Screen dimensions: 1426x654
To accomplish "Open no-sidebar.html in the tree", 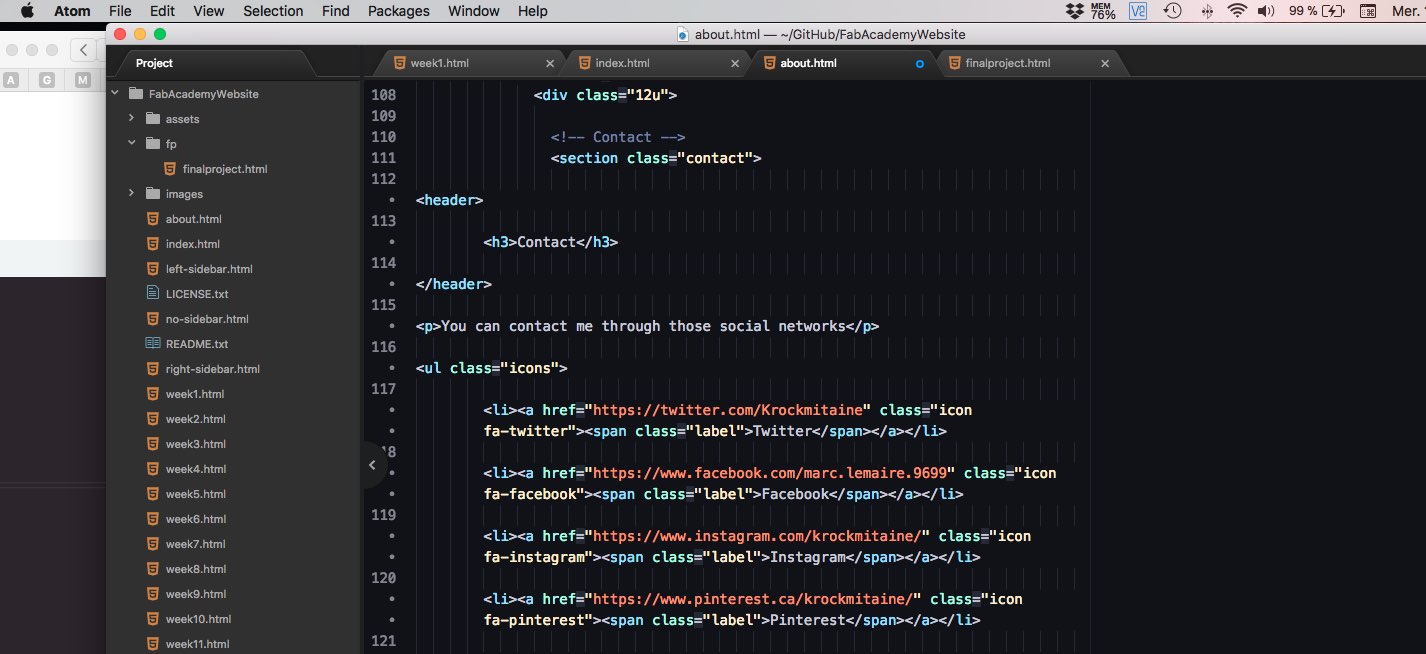I will pyautogui.click(x=207, y=319).
